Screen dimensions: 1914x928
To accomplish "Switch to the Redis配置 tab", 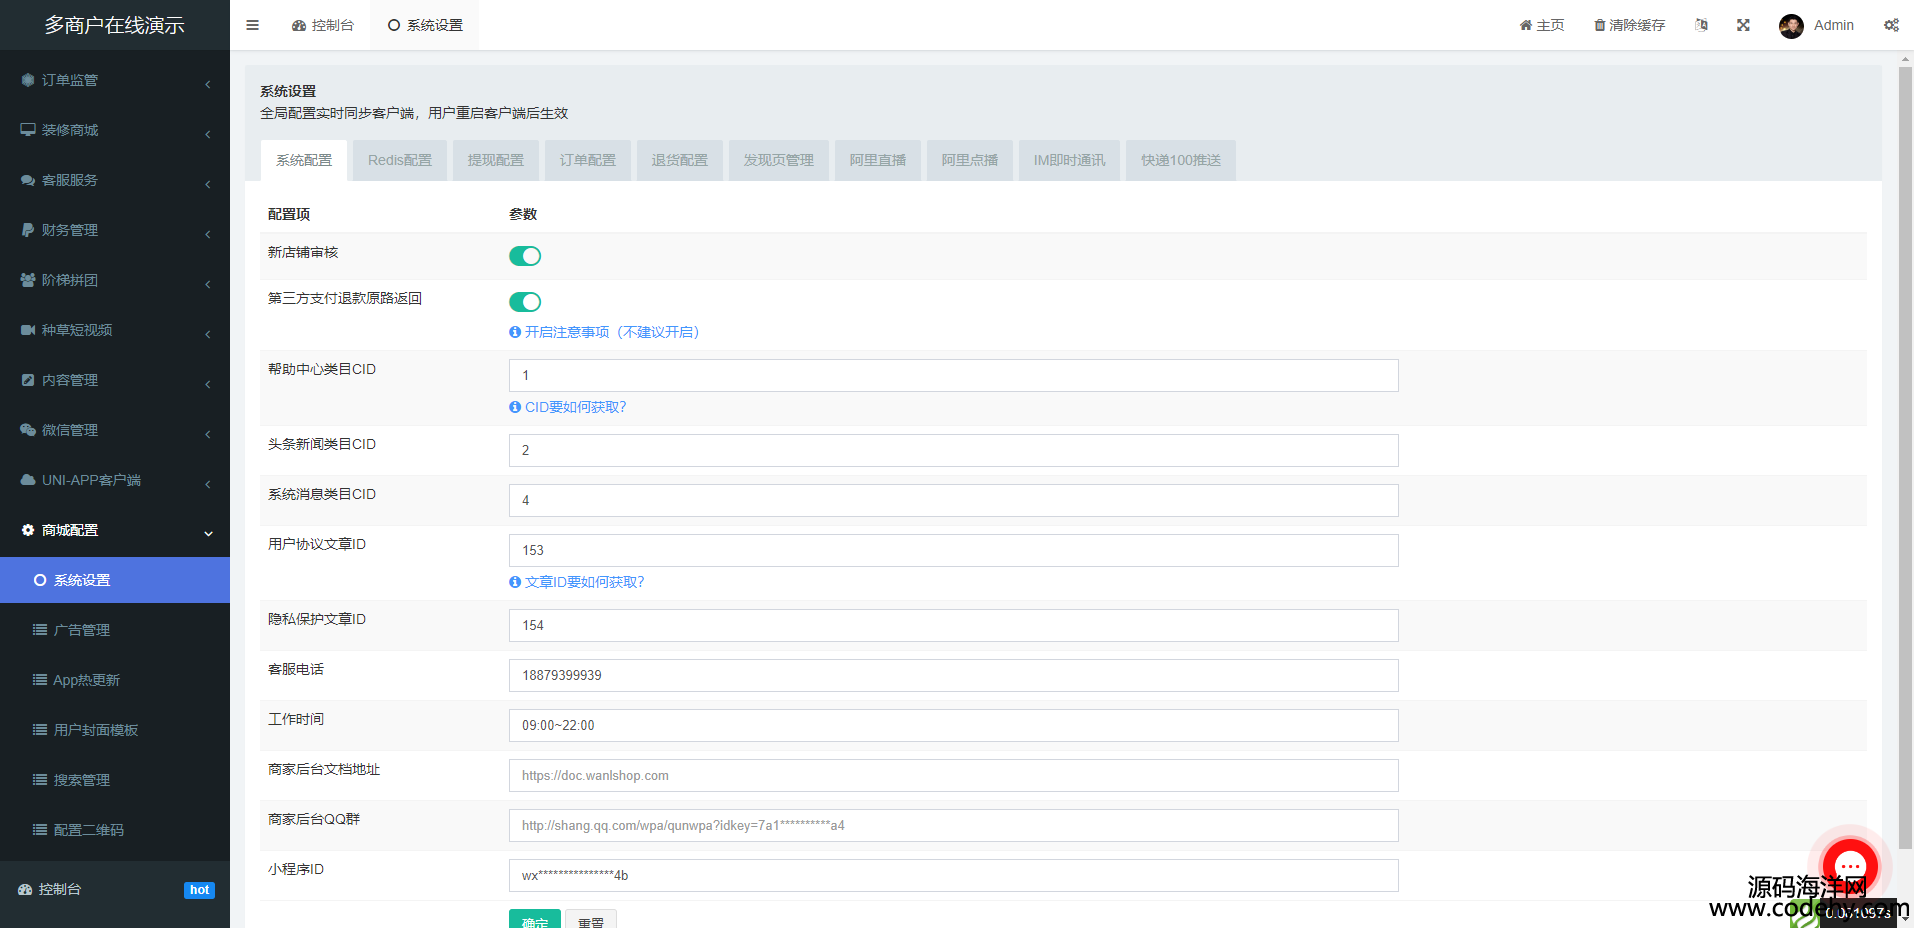I will tap(400, 160).
